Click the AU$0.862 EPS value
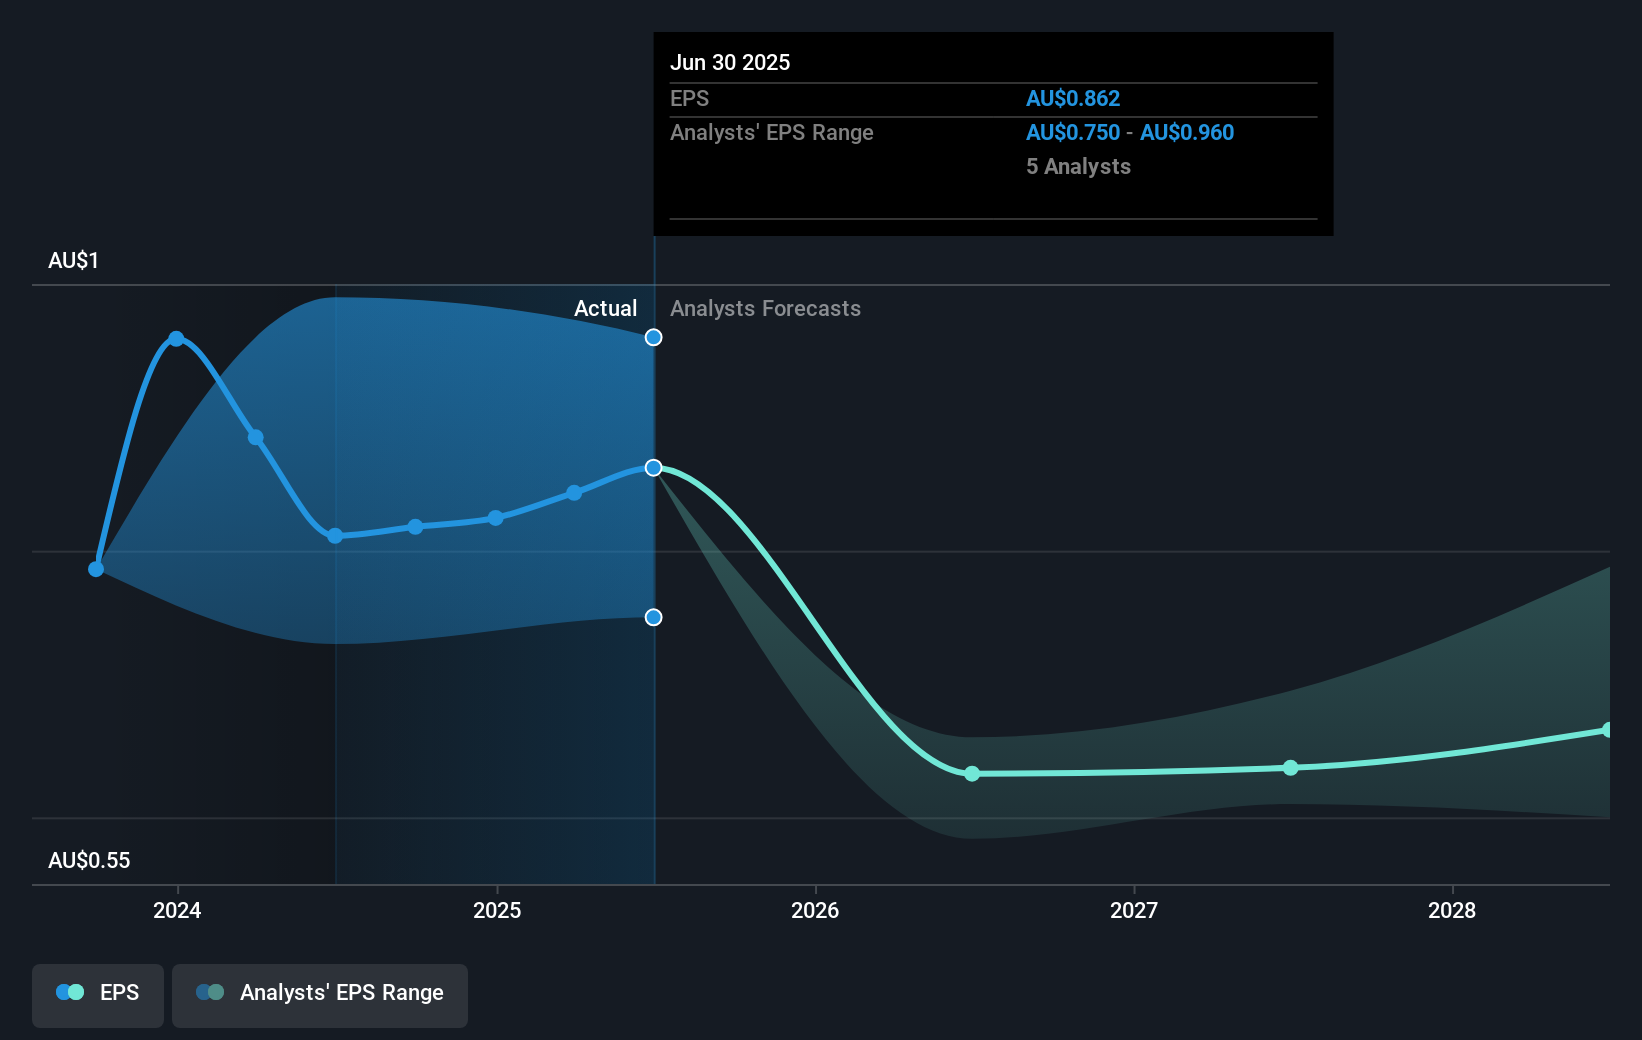This screenshot has height=1040, width=1642. click(x=1073, y=98)
